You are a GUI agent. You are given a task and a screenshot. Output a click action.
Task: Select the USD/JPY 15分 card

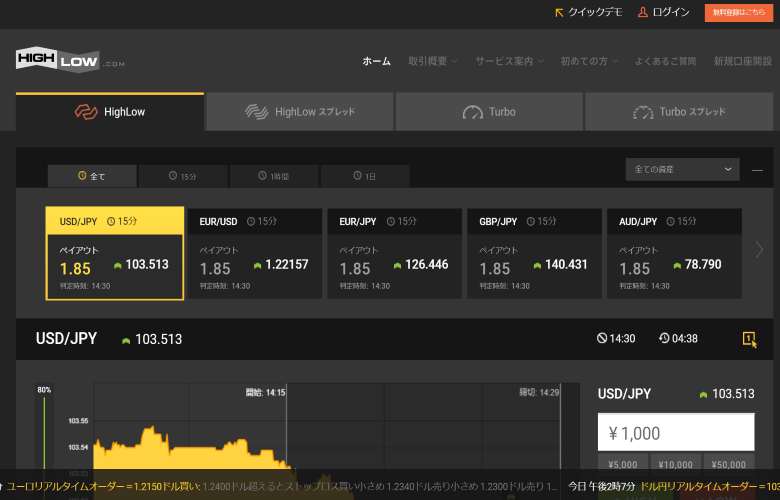click(x=115, y=253)
